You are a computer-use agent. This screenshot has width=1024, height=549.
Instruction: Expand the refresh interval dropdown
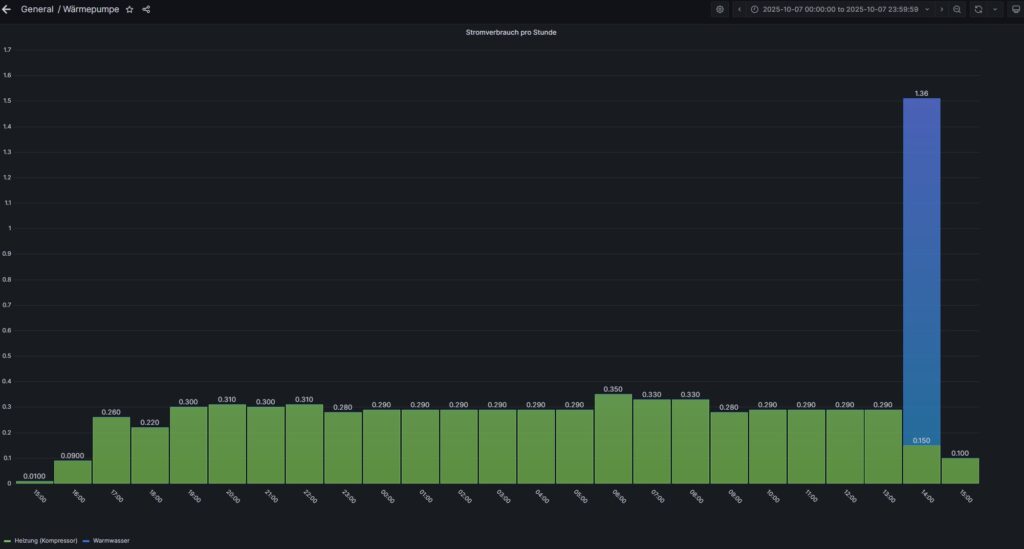(995, 9)
